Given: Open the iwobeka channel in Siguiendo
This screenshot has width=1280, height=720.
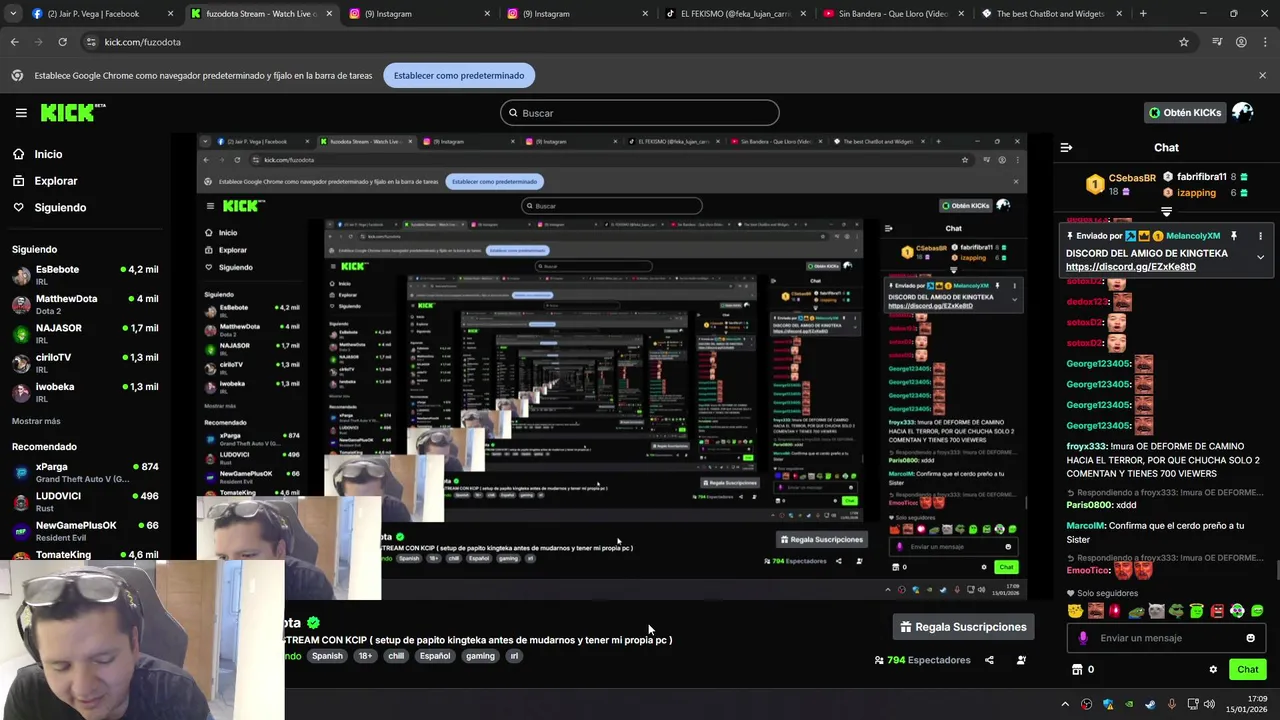Looking at the screenshot, I should pyautogui.click(x=85, y=392).
